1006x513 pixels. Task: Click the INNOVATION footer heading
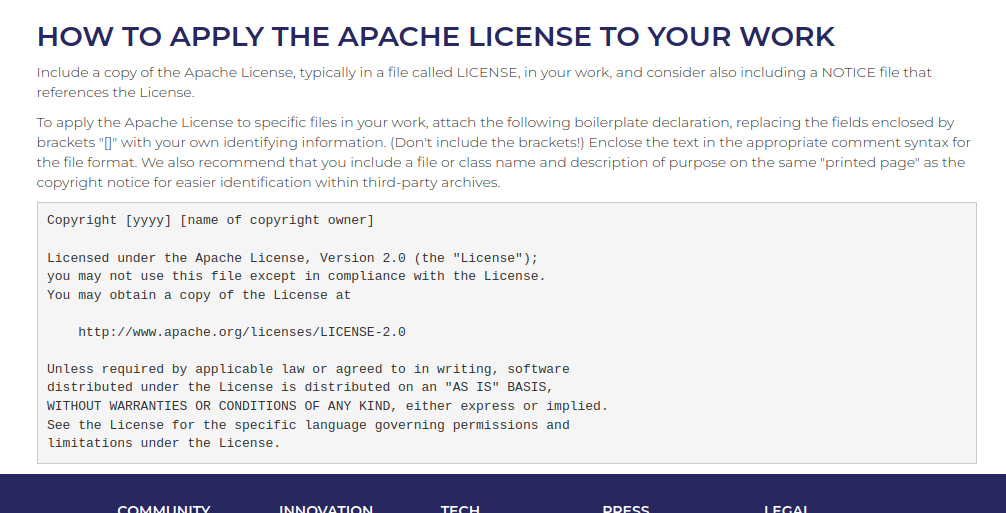[x=326, y=509]
